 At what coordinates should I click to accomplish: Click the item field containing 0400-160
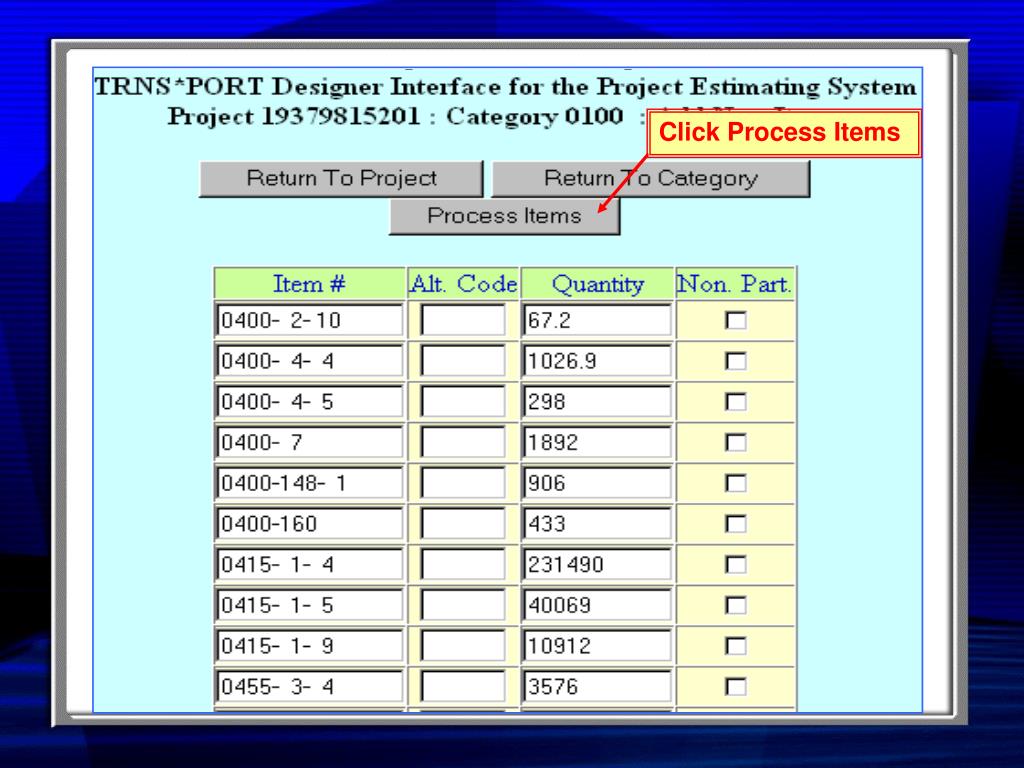coord(310,523)
